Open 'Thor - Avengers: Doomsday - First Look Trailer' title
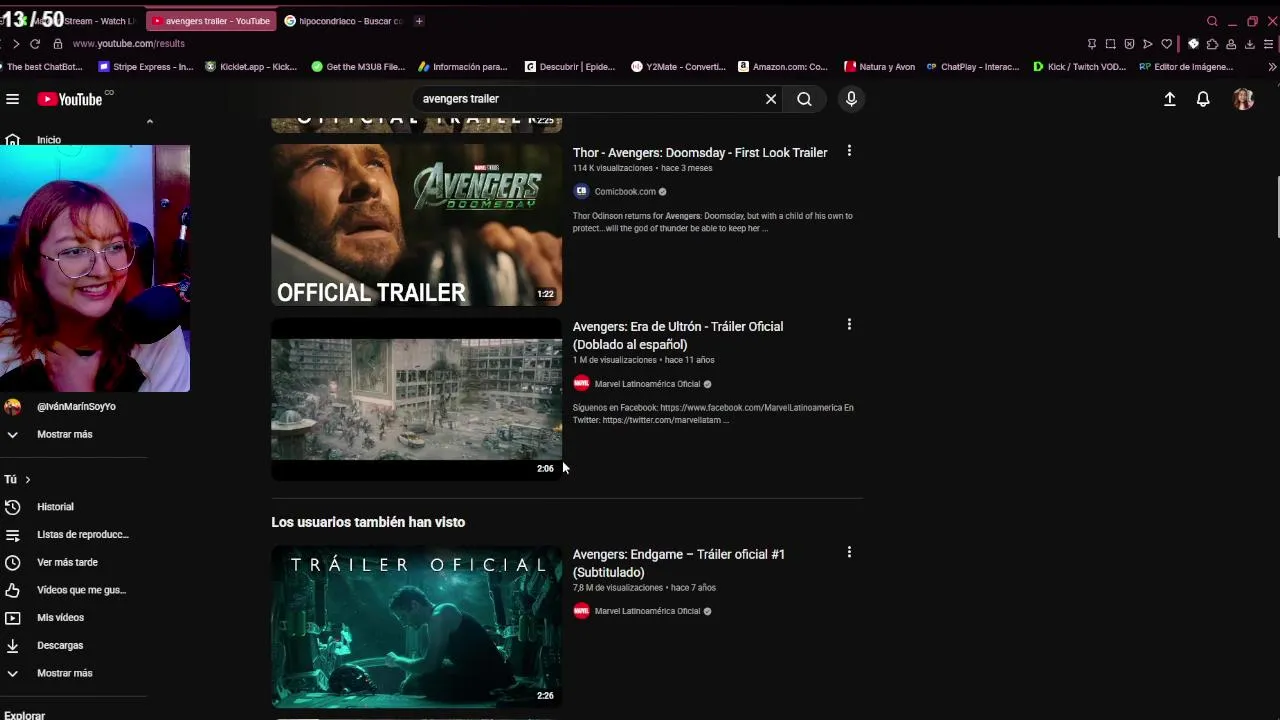Screen dimensions: 1280x720 (700, 153)
